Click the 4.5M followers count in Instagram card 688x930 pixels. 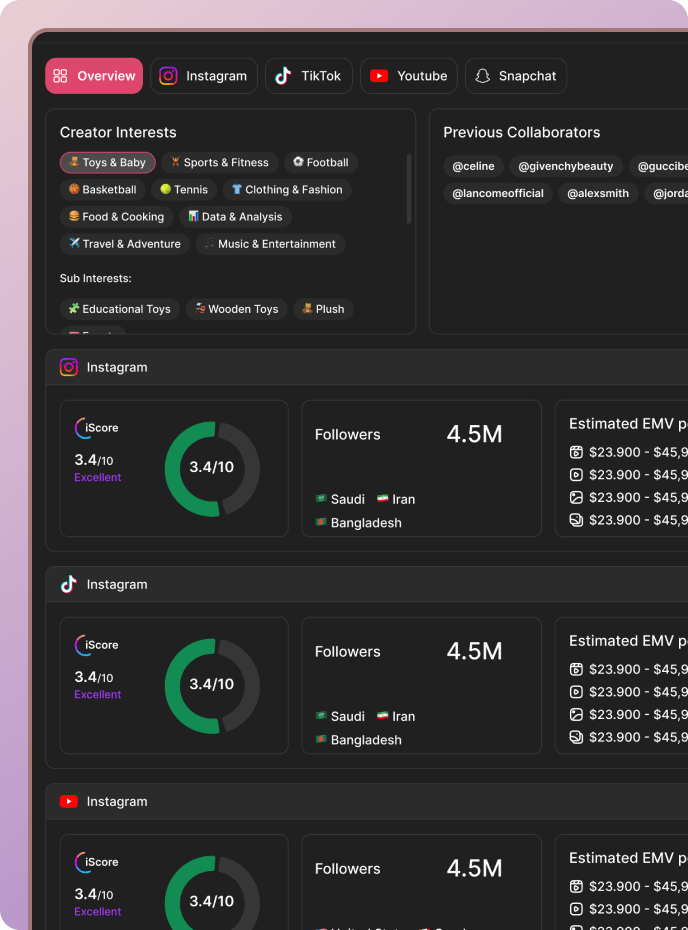coord(474,434)
